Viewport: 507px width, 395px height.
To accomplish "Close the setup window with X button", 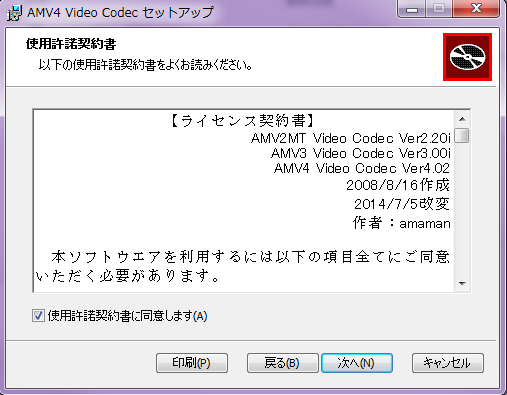I will pos(477,9).
